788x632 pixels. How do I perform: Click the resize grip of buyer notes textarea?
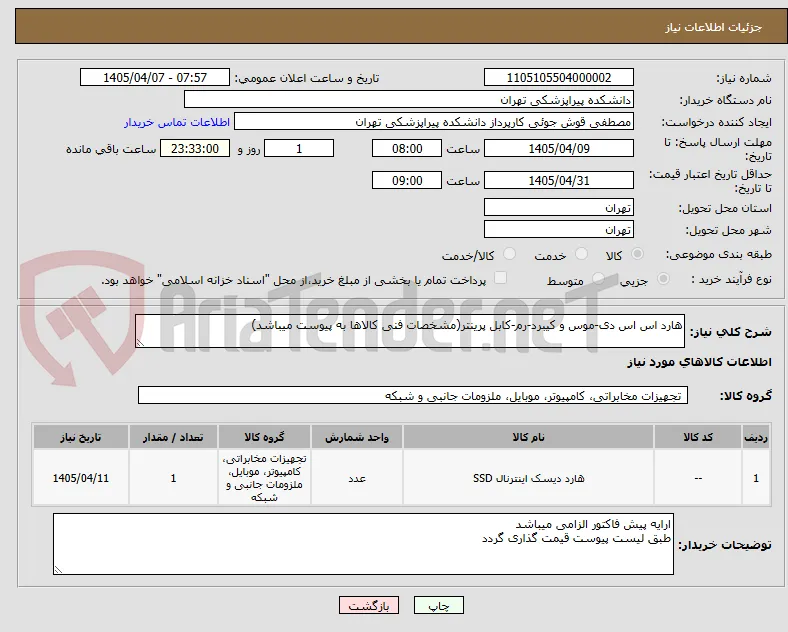(58, 570)
